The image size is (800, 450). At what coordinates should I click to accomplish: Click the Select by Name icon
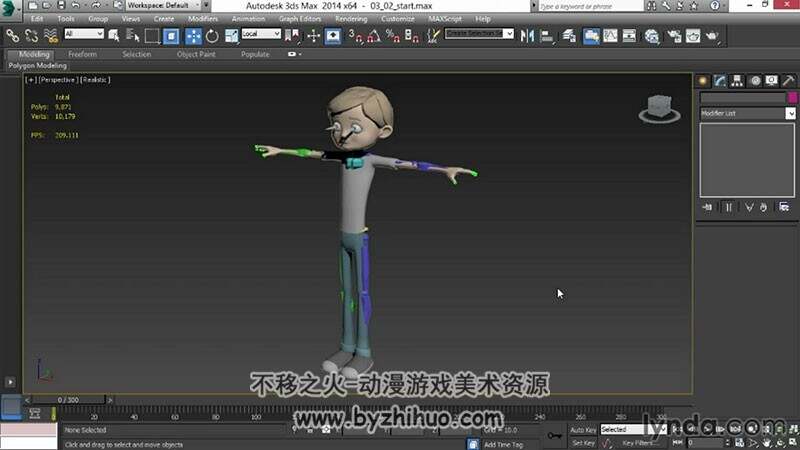[133, 35]
